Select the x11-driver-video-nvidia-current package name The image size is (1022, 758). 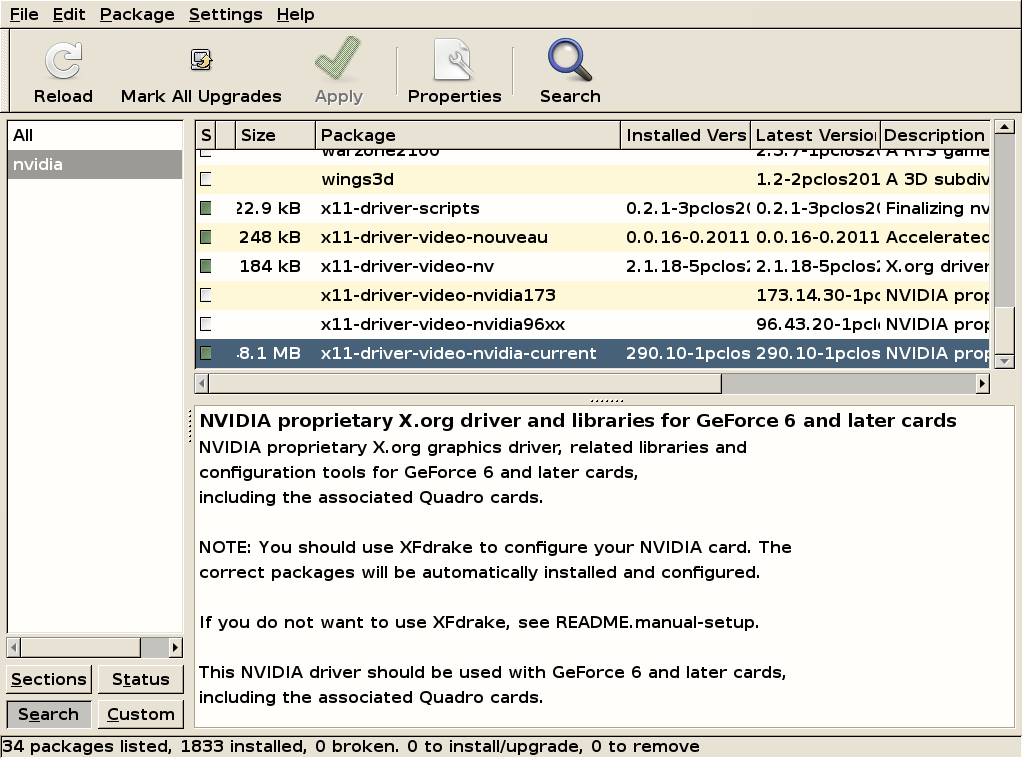tap(458, 353)
